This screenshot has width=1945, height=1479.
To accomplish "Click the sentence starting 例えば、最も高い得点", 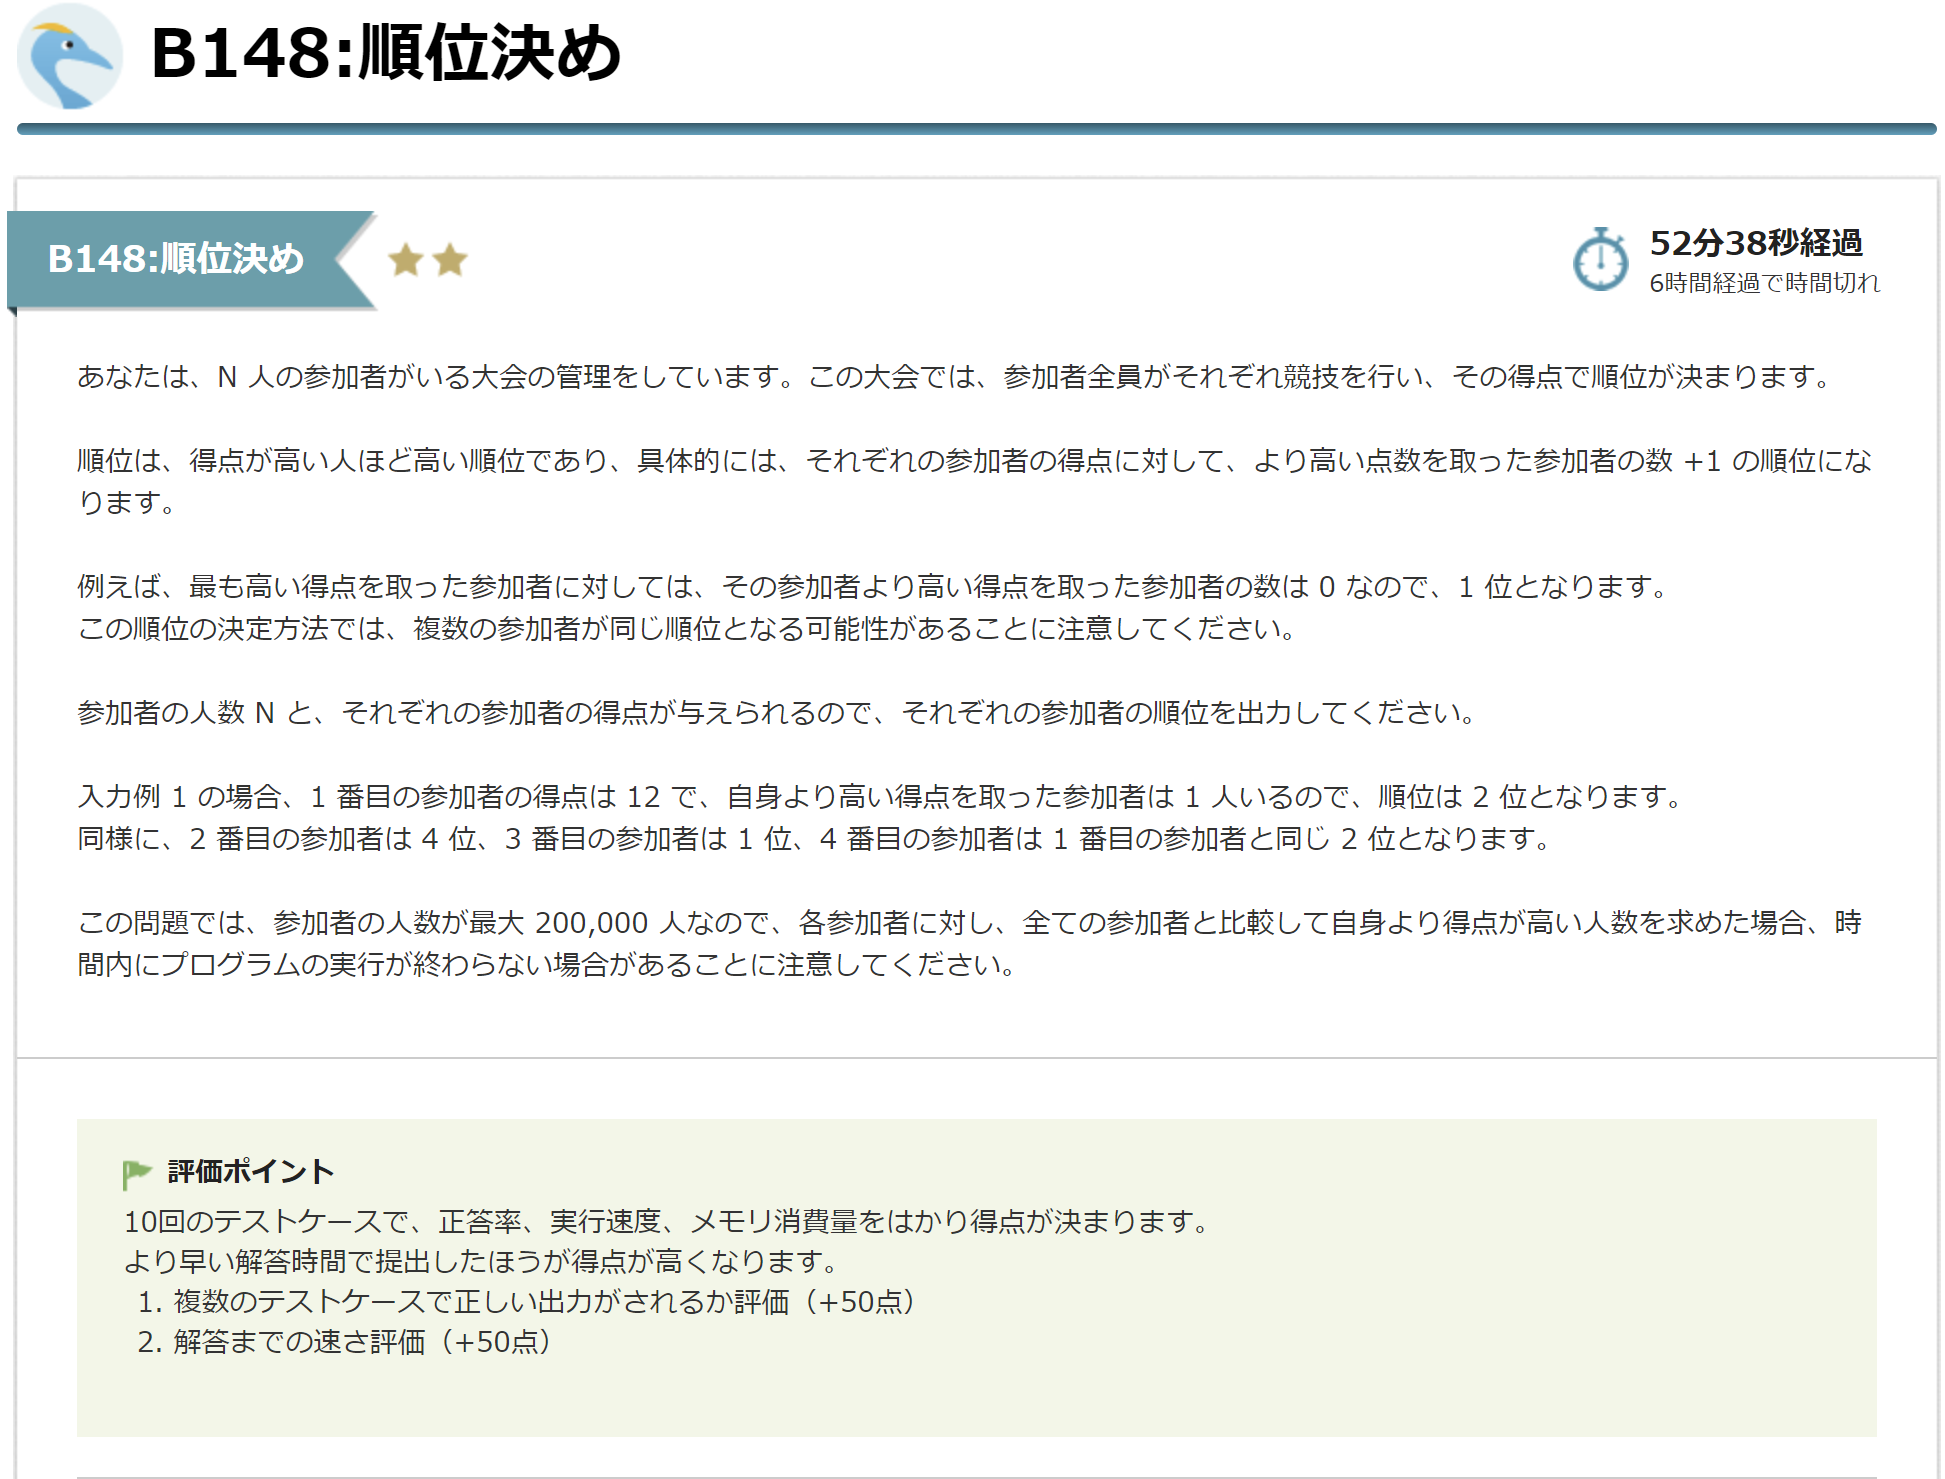I will coord(872,587).
